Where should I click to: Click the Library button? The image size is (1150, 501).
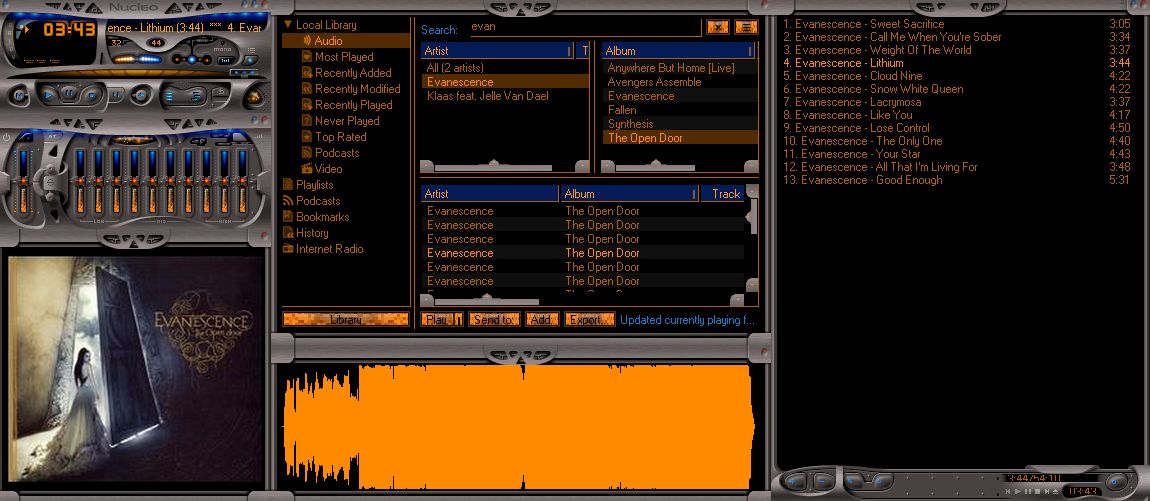345,320
